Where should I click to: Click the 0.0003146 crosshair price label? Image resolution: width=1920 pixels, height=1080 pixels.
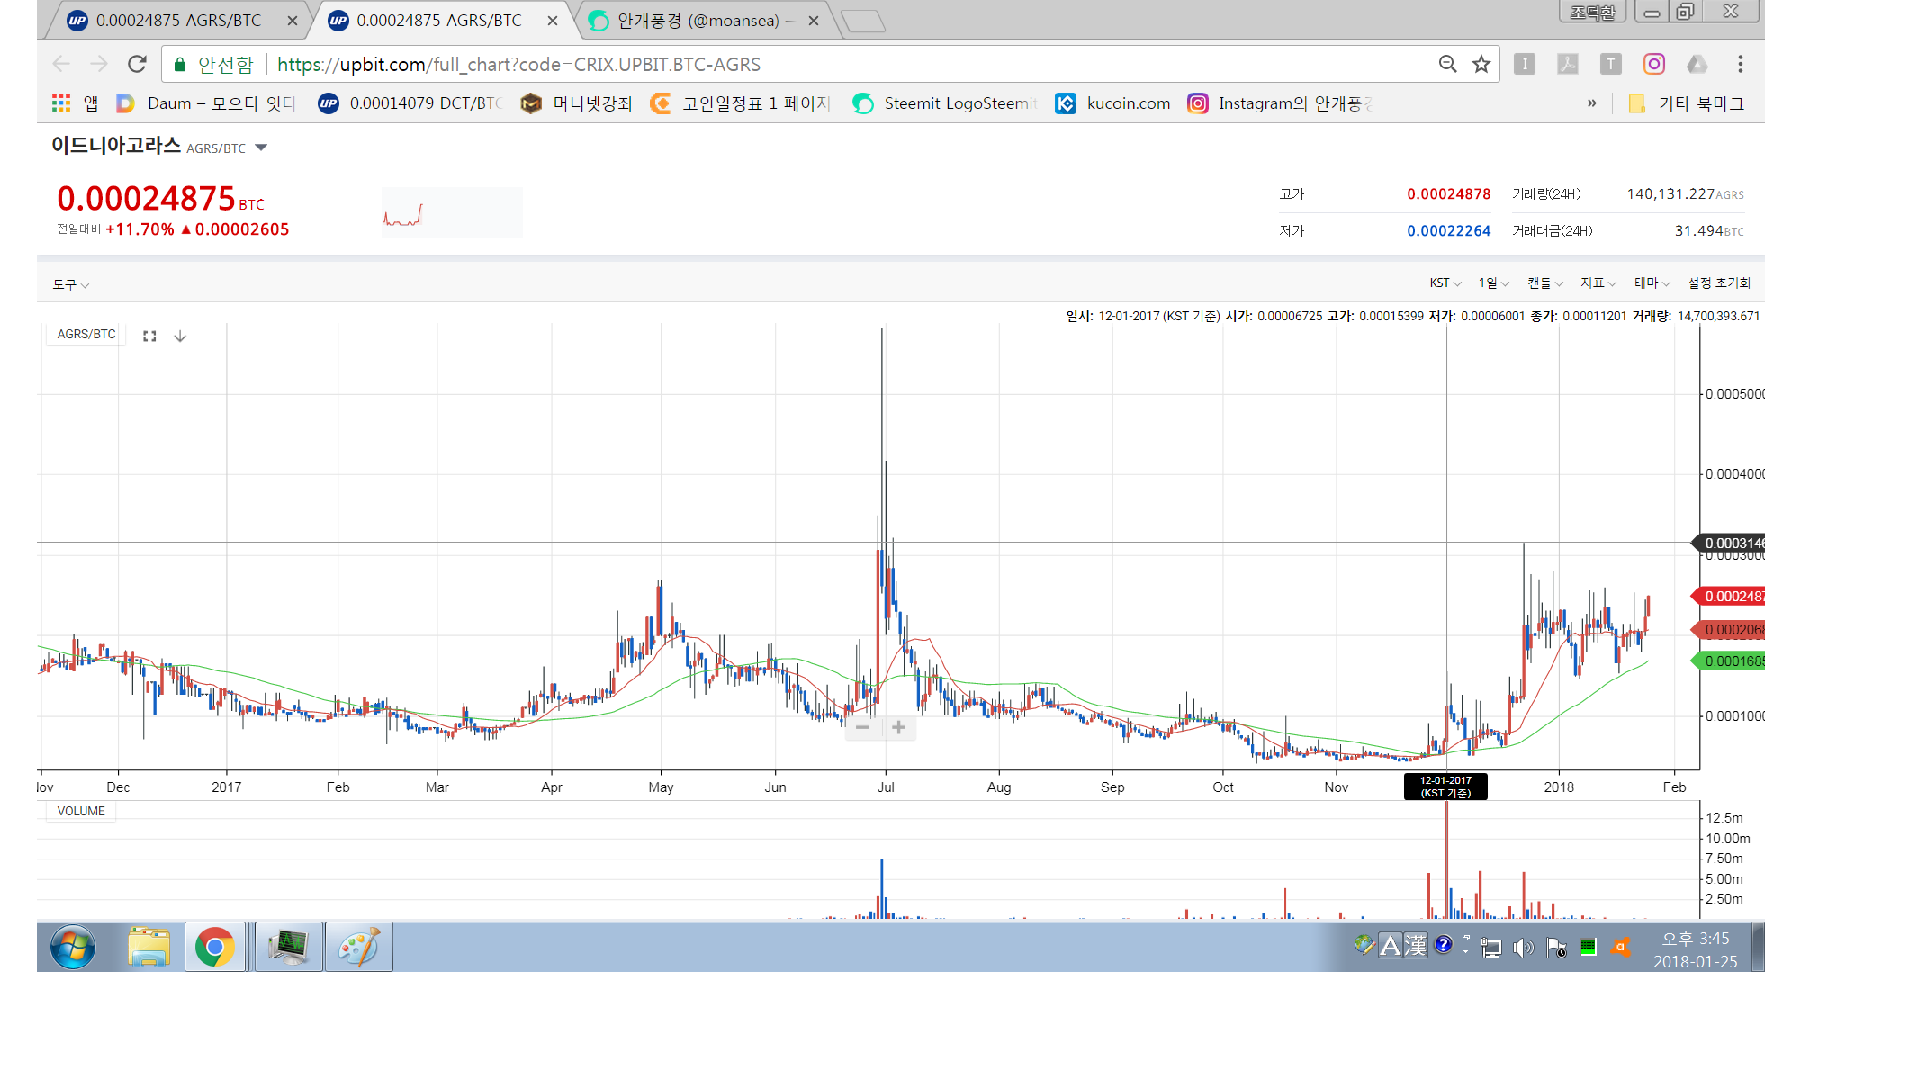1730,543
